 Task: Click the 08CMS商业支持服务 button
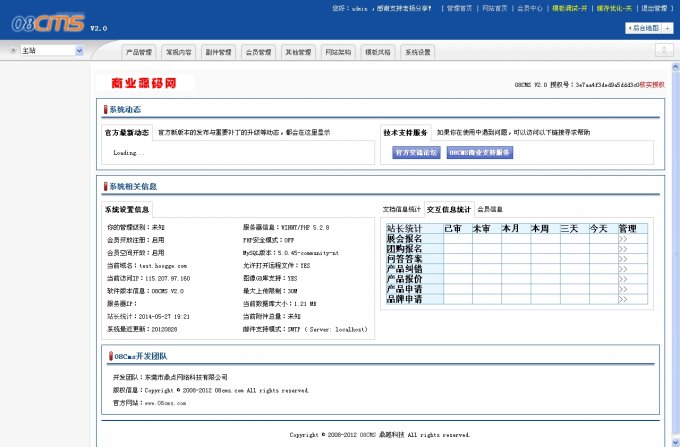[x=480, y=153]
